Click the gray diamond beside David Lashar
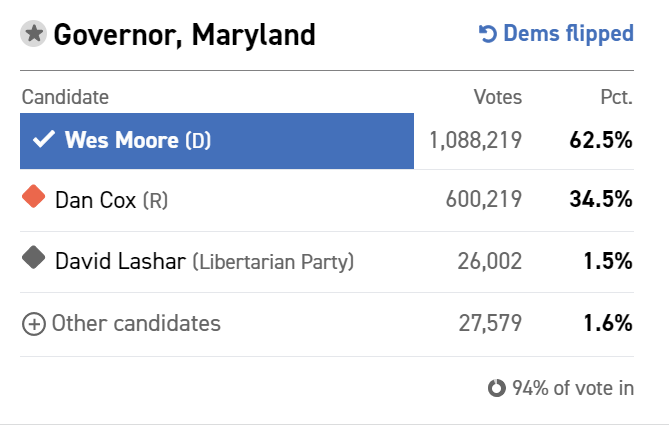The height and width of the screenshot is (430, 669). click(34, 258)
